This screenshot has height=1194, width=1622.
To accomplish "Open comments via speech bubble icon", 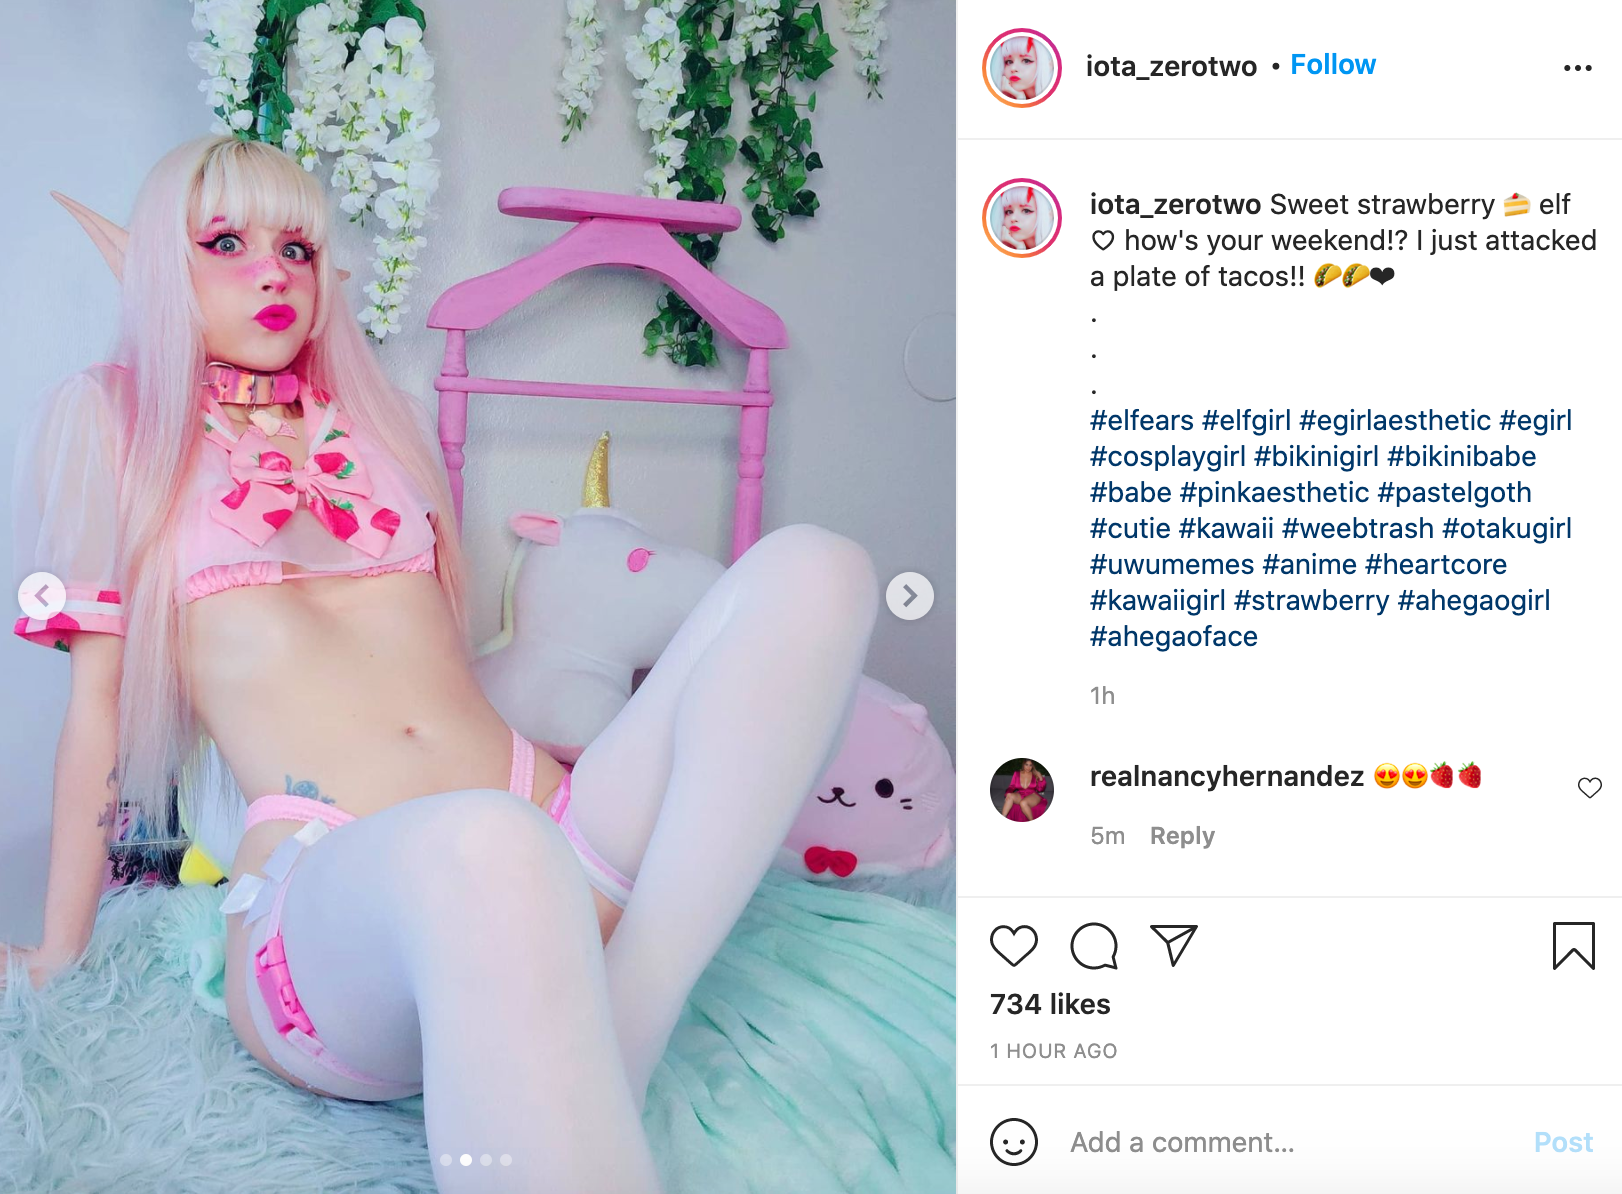I will [1093, 946].
